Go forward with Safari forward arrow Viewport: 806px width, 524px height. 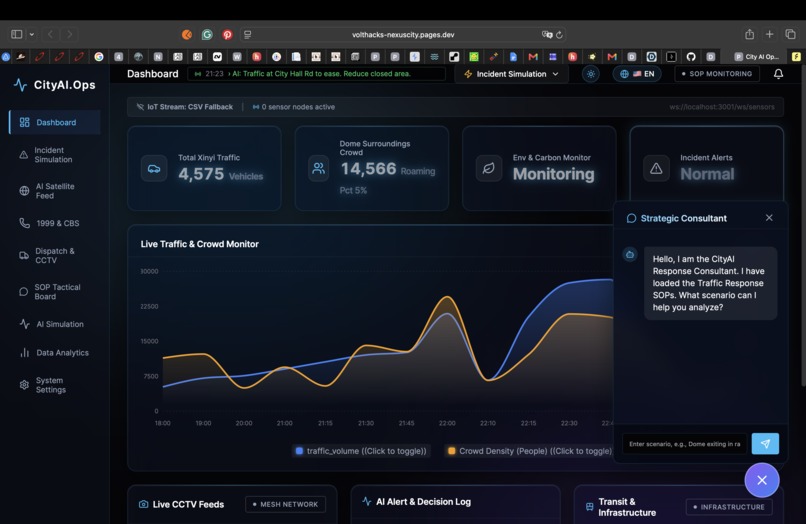69,34
